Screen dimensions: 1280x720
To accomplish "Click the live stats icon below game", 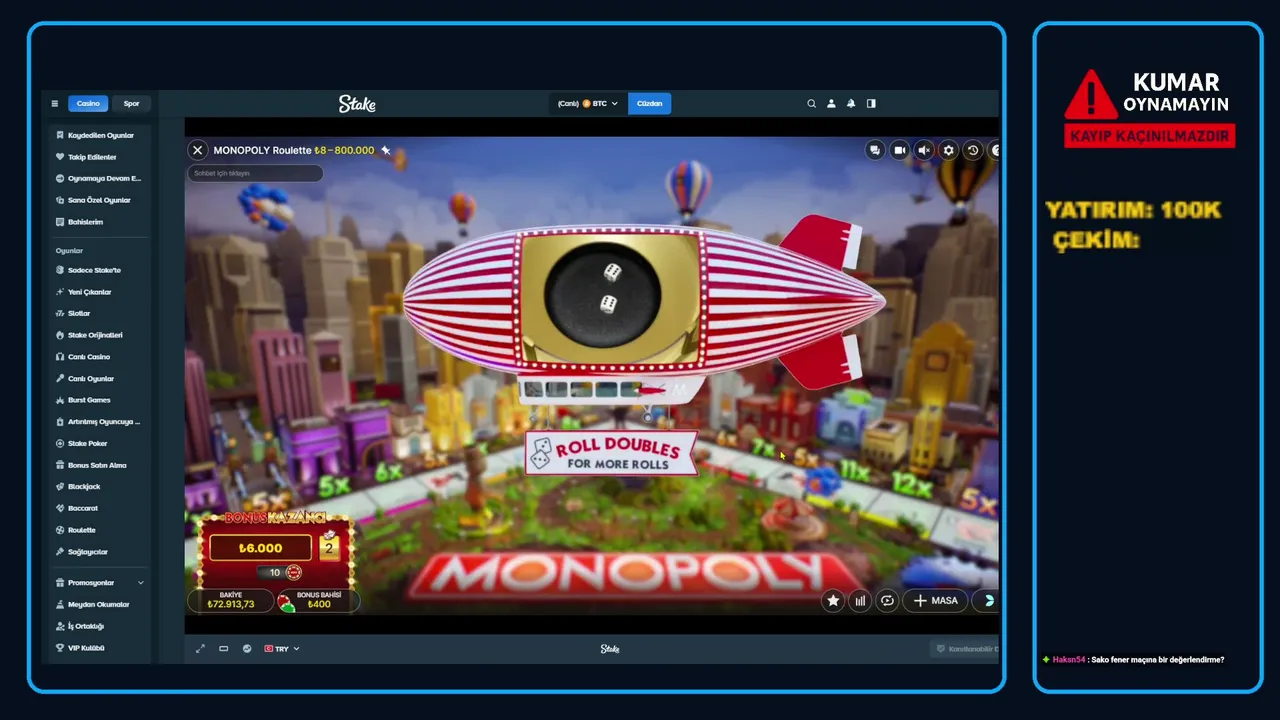I will click(x=247, y=649).
